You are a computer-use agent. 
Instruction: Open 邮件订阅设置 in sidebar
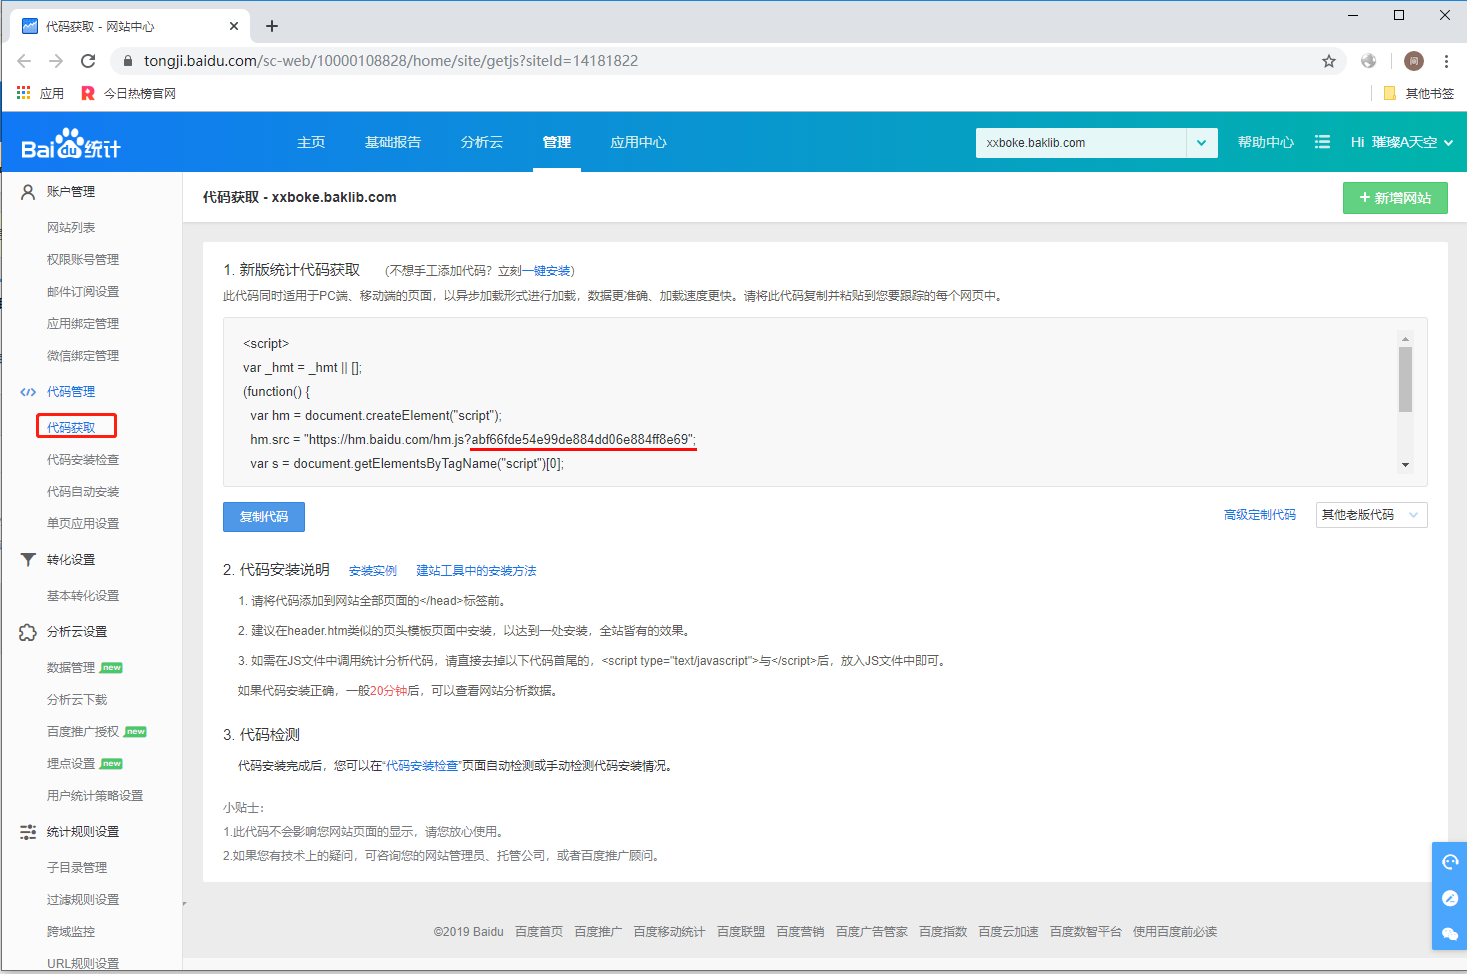click(x=83, y=292)
